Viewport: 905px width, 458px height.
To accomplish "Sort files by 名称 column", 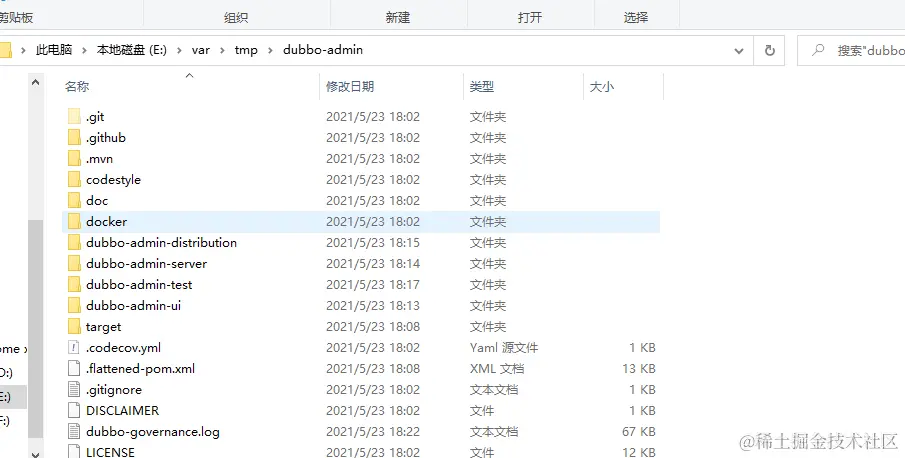I will [77, 87].
